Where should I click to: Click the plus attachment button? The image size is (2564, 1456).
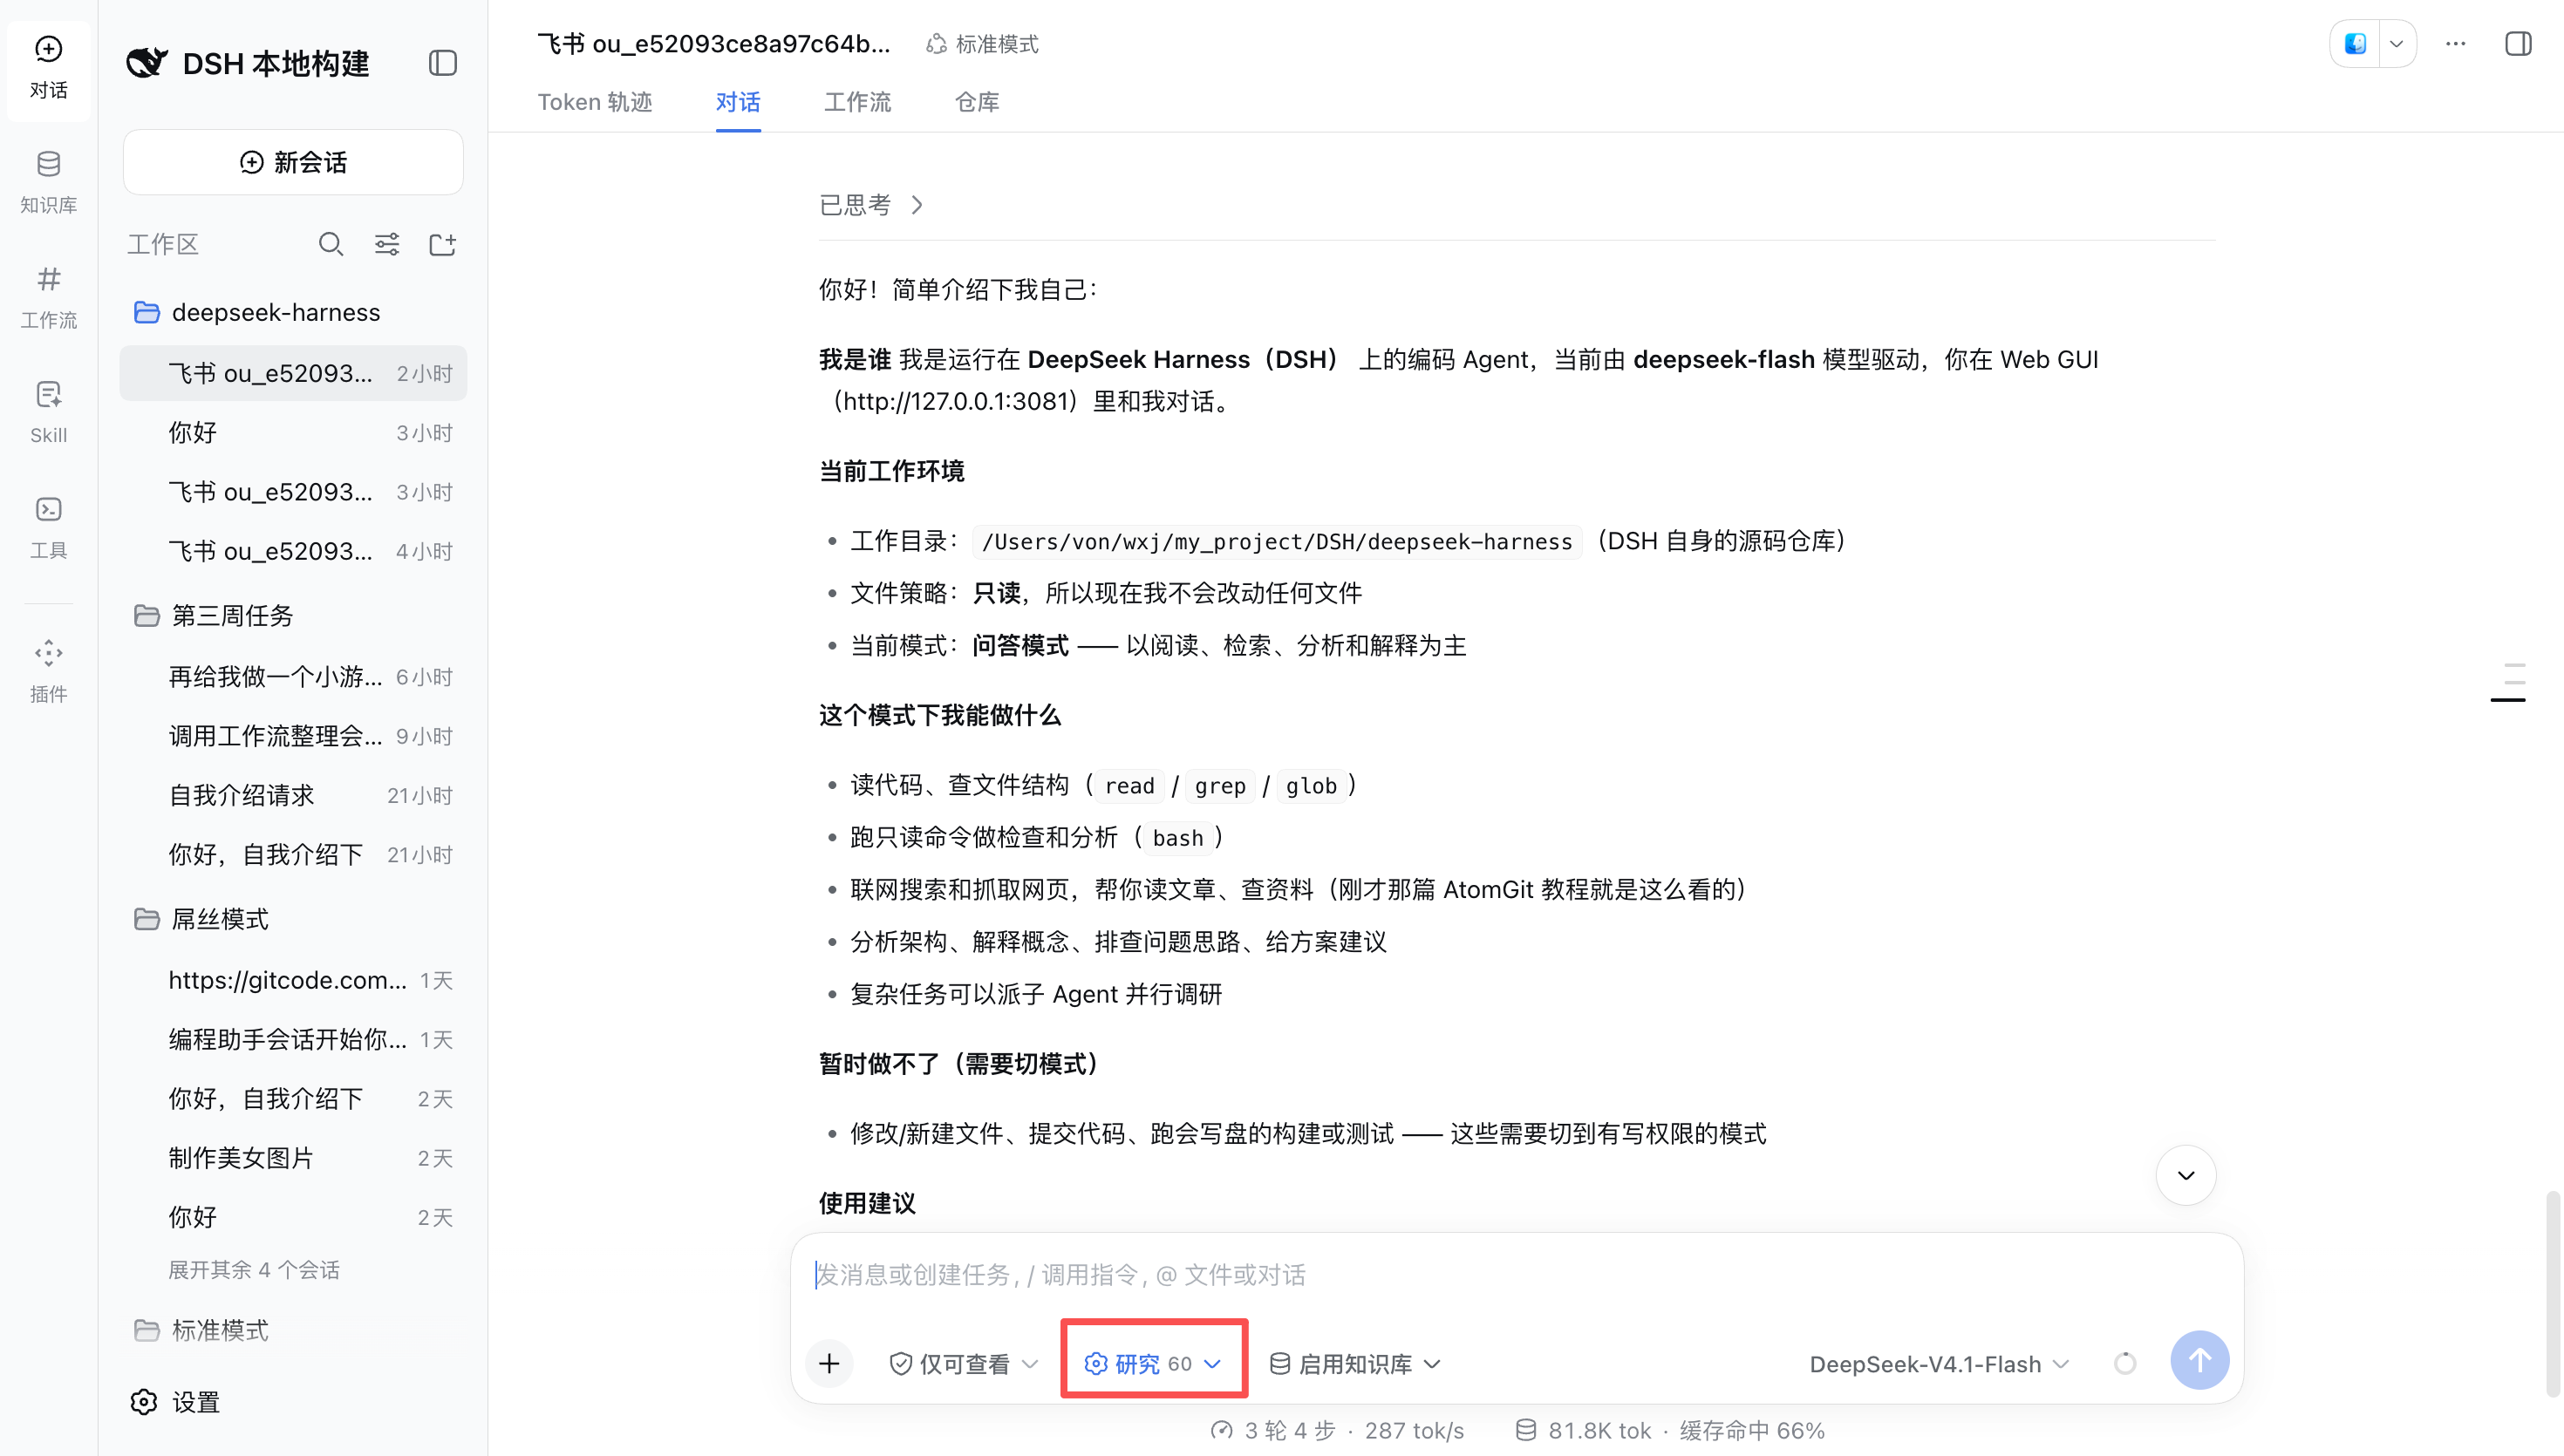(x=829, y=1363)
